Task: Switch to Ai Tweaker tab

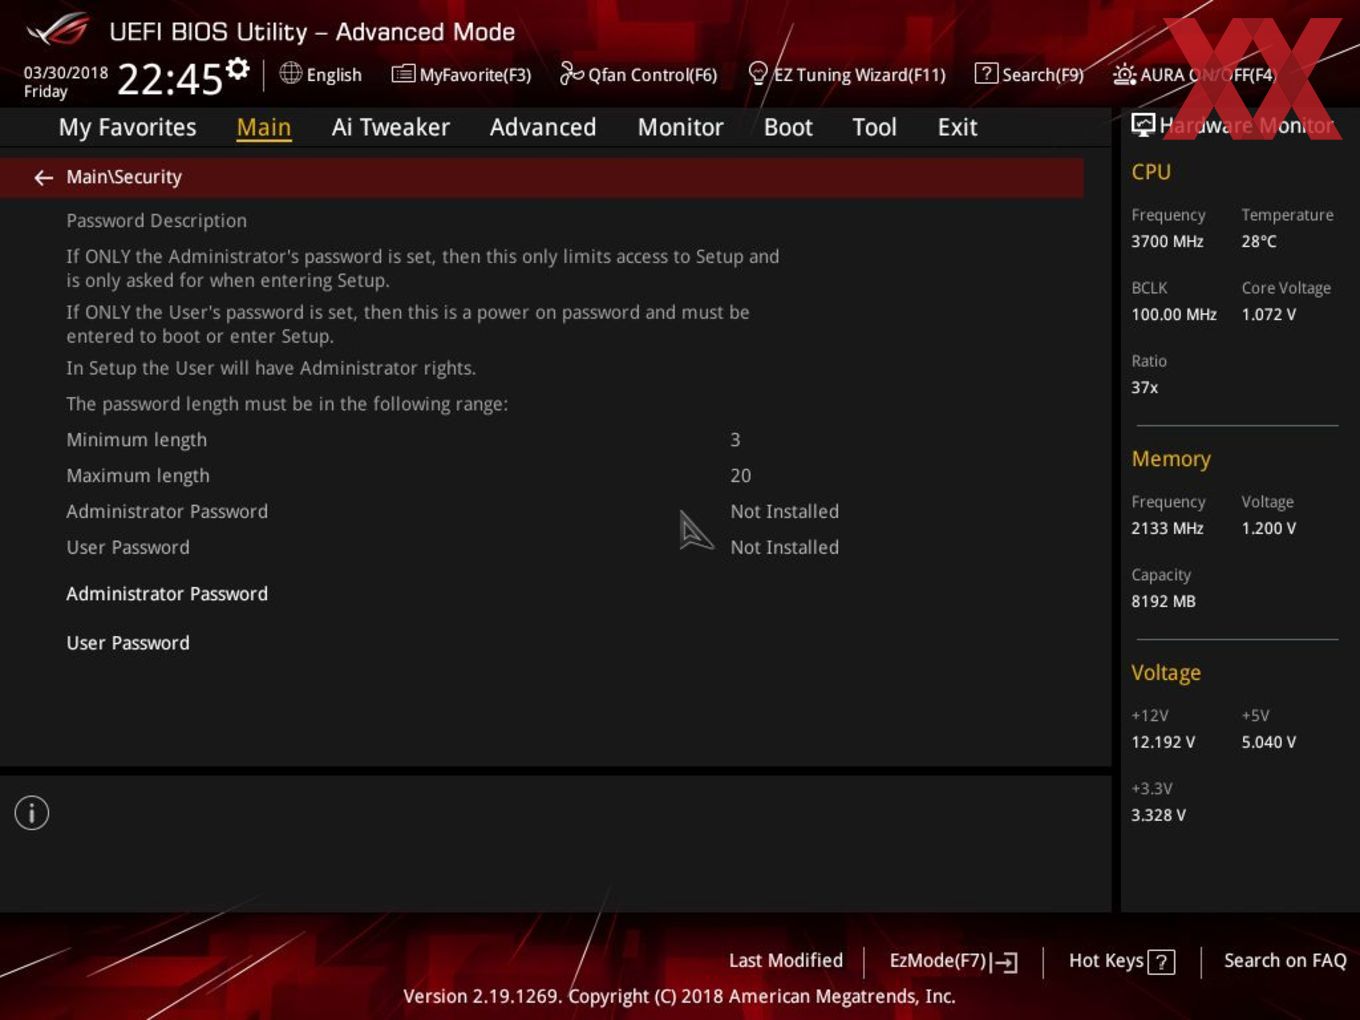Action: coord(390,127)
